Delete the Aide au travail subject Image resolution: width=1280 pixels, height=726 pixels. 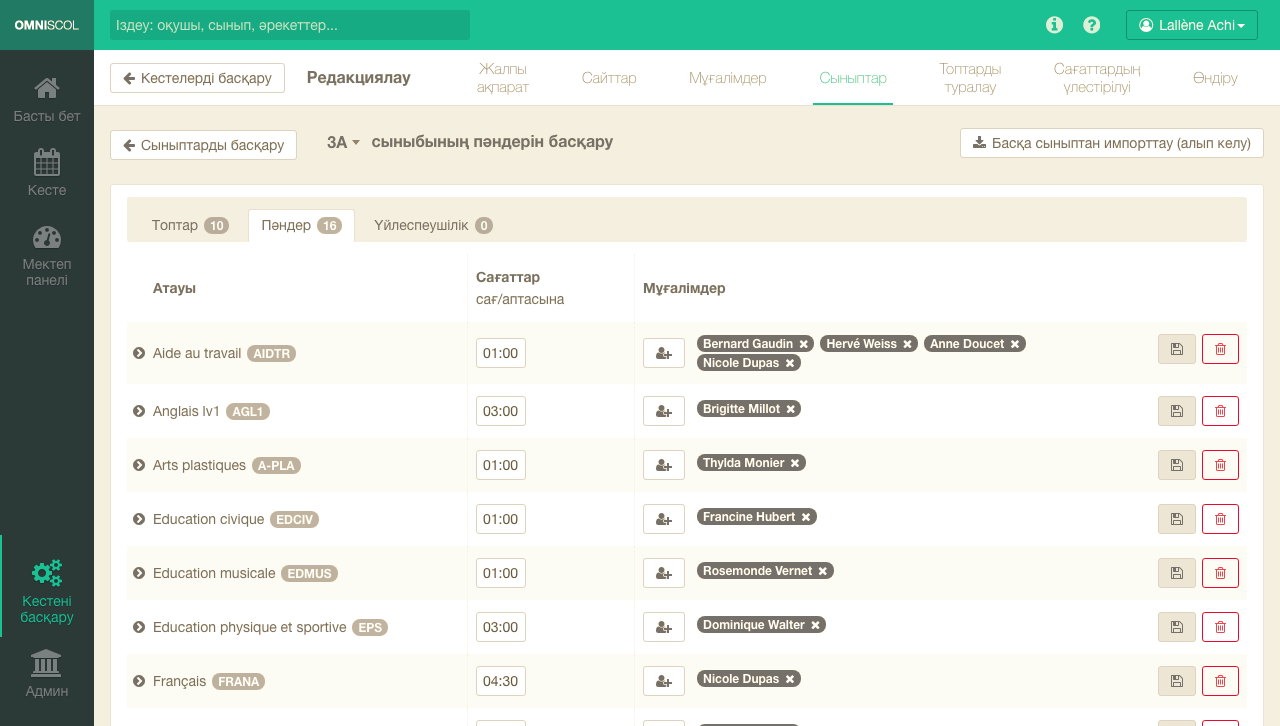tap(1220, 349)
